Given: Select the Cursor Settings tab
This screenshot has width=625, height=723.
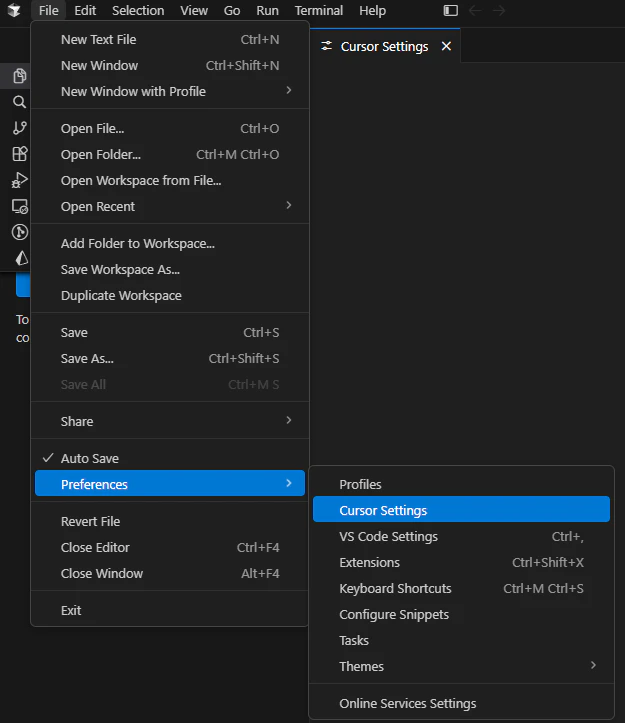Looking at the screenshot, I should (385, 46).
